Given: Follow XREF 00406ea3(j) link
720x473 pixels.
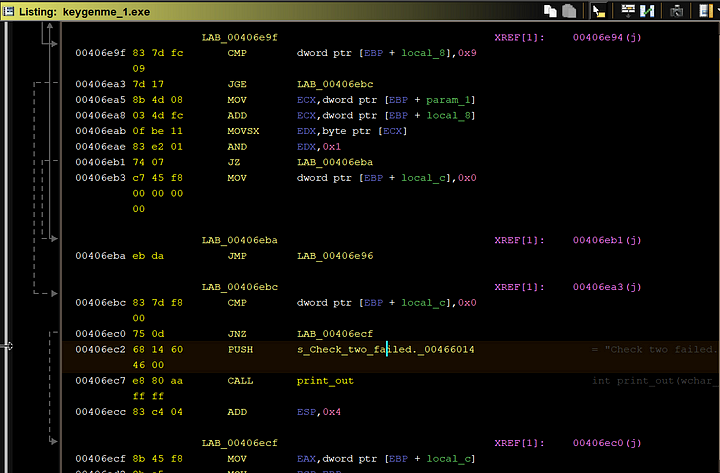Looking at the screenshot, I should [607, 287].
